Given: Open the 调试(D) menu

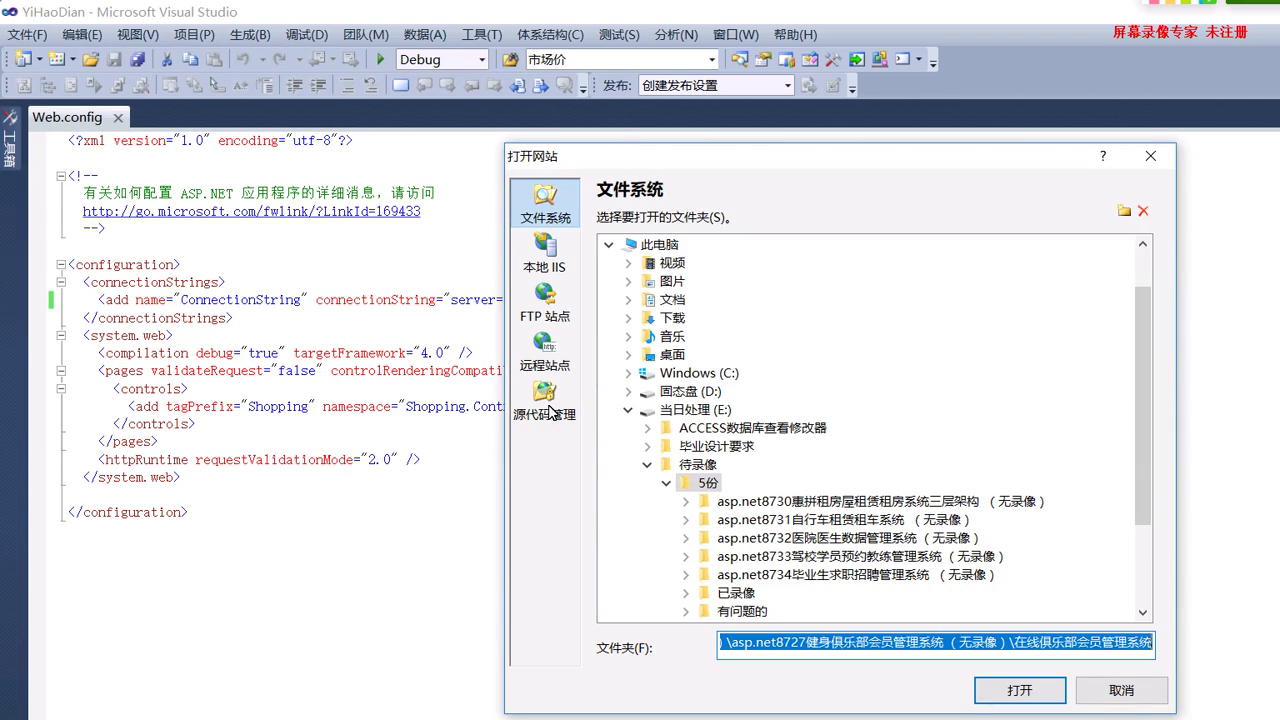Looking at the screenshot, I should click(x=306, y=34).
